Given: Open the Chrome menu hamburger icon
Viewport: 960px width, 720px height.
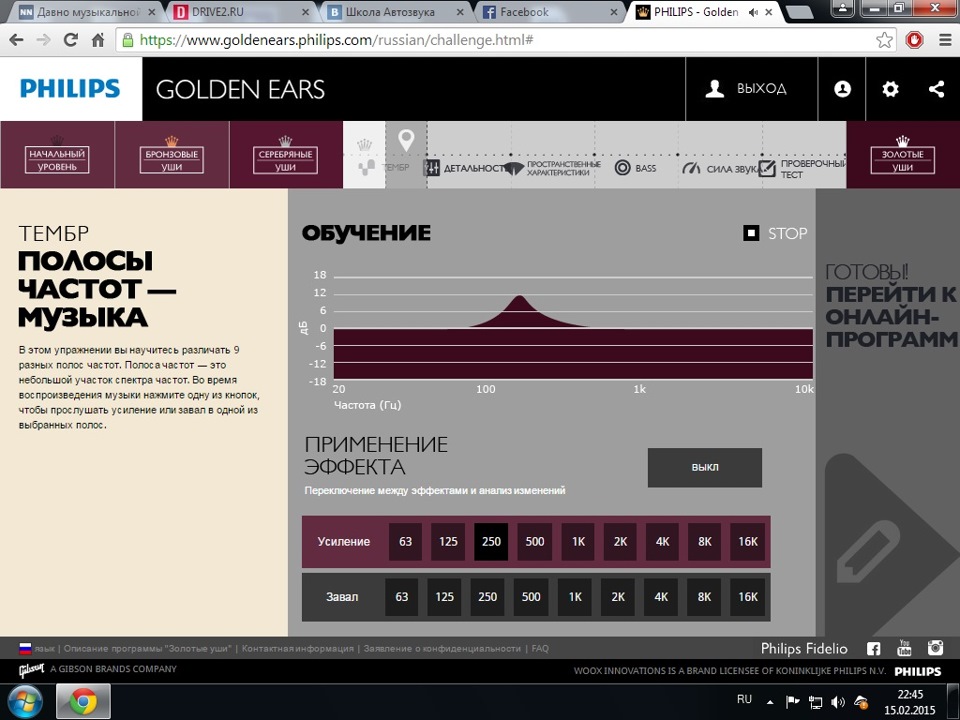Looking at the screenshot, I should click(945, 40).
